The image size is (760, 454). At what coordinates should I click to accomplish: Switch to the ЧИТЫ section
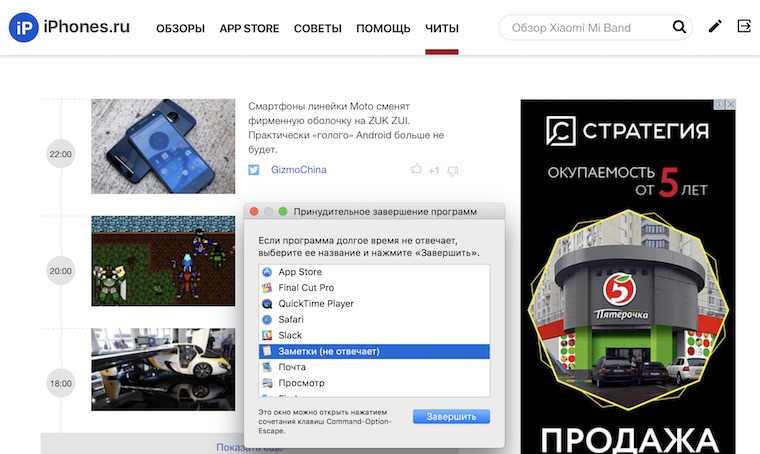(x=442, y=29)
